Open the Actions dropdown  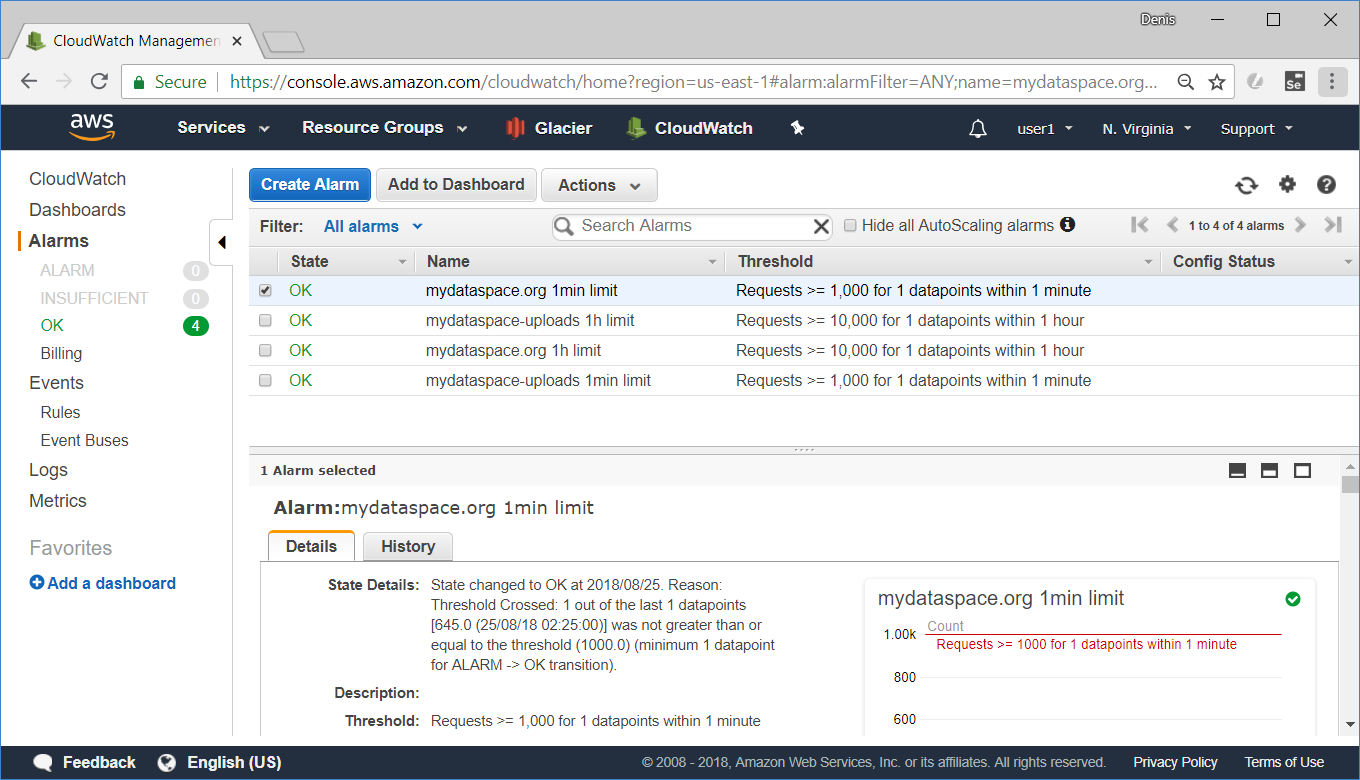point(598,185)
